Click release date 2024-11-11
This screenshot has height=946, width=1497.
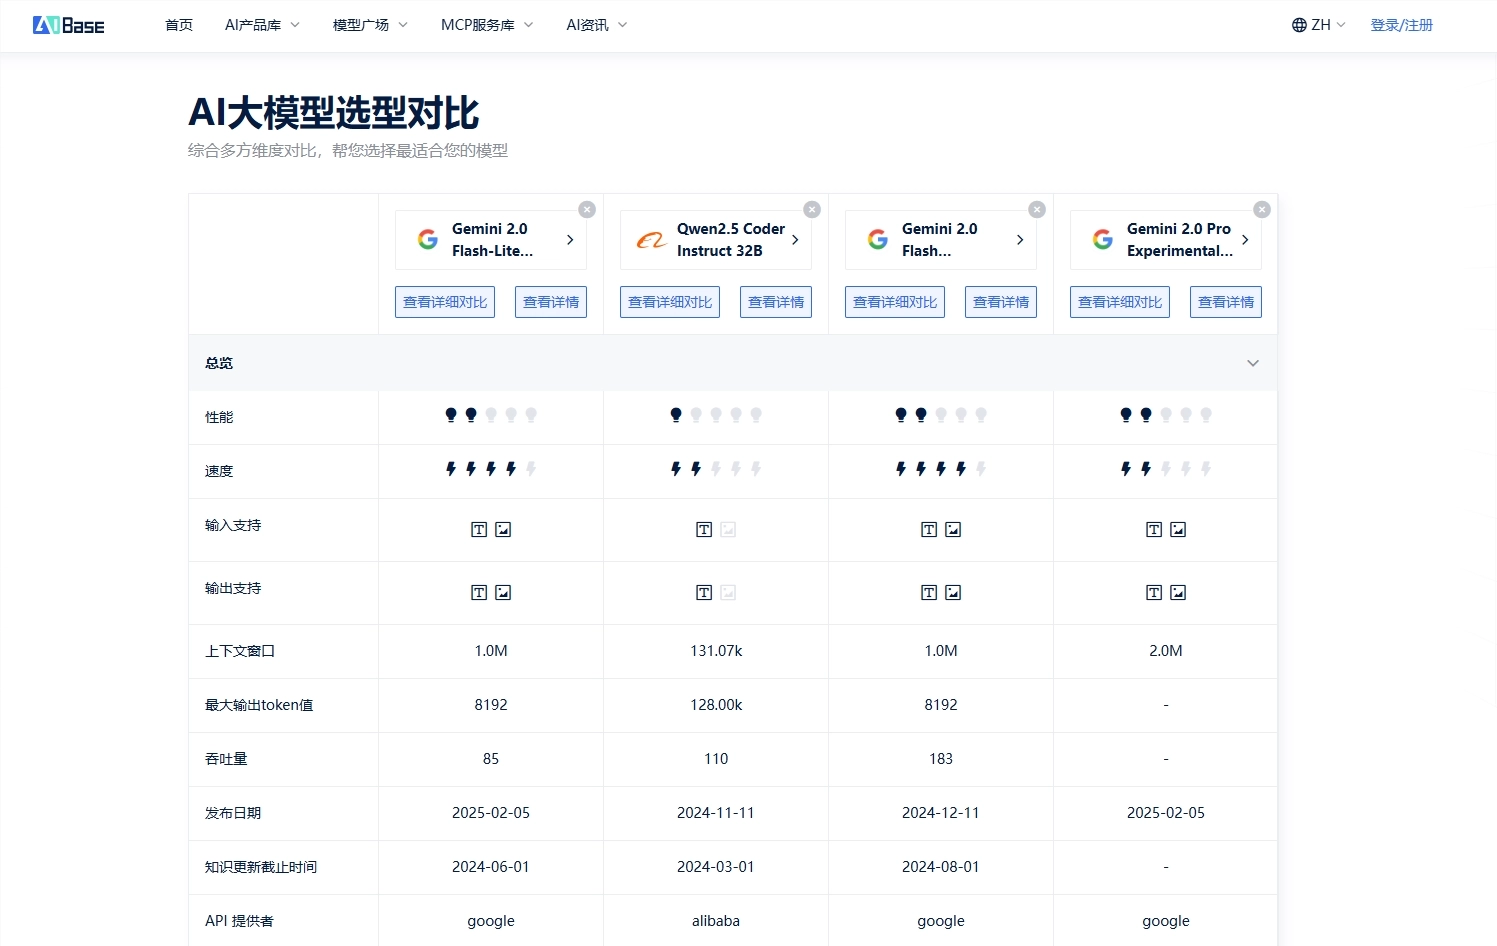(716, 813)
